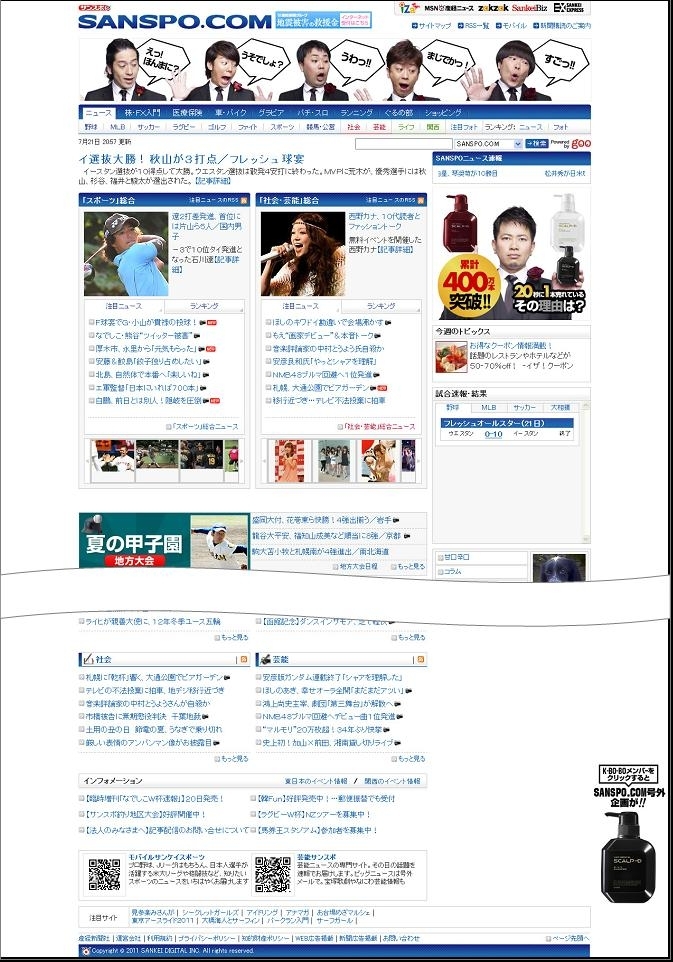Screen dimensions: 673x962
Task: Open RSS feed of スポーツ総合 panel
Action: pyautogui.click(x=244, y=201)
